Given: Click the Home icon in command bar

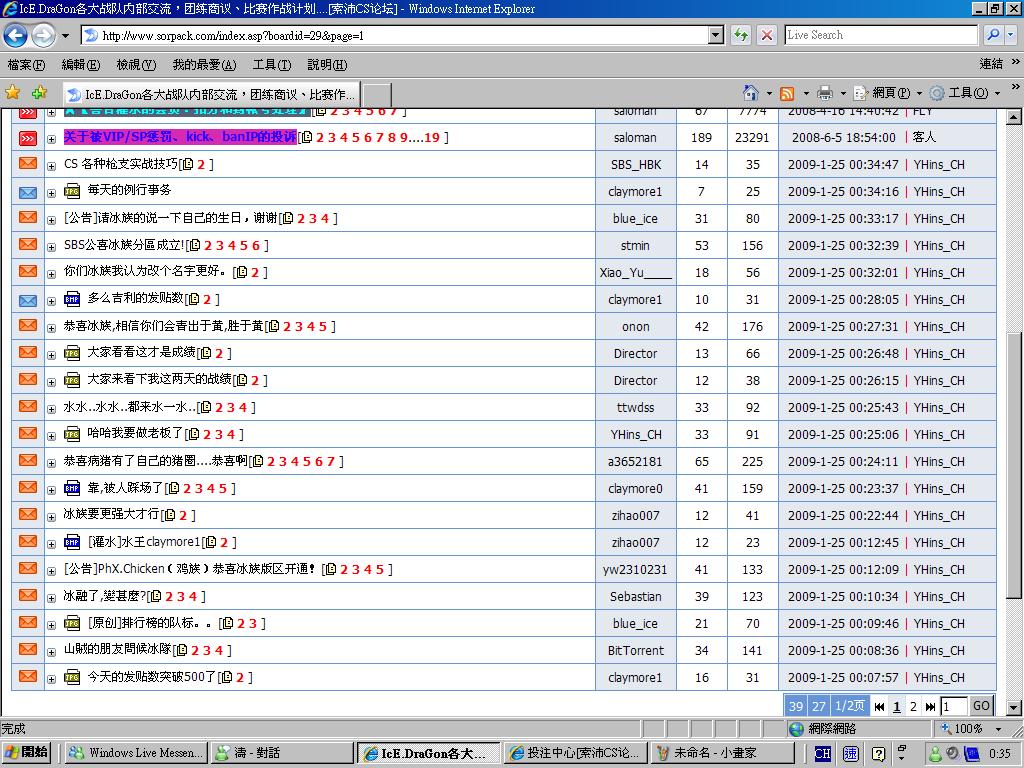Looking at the screenshot, I should (x=750, y=93).
